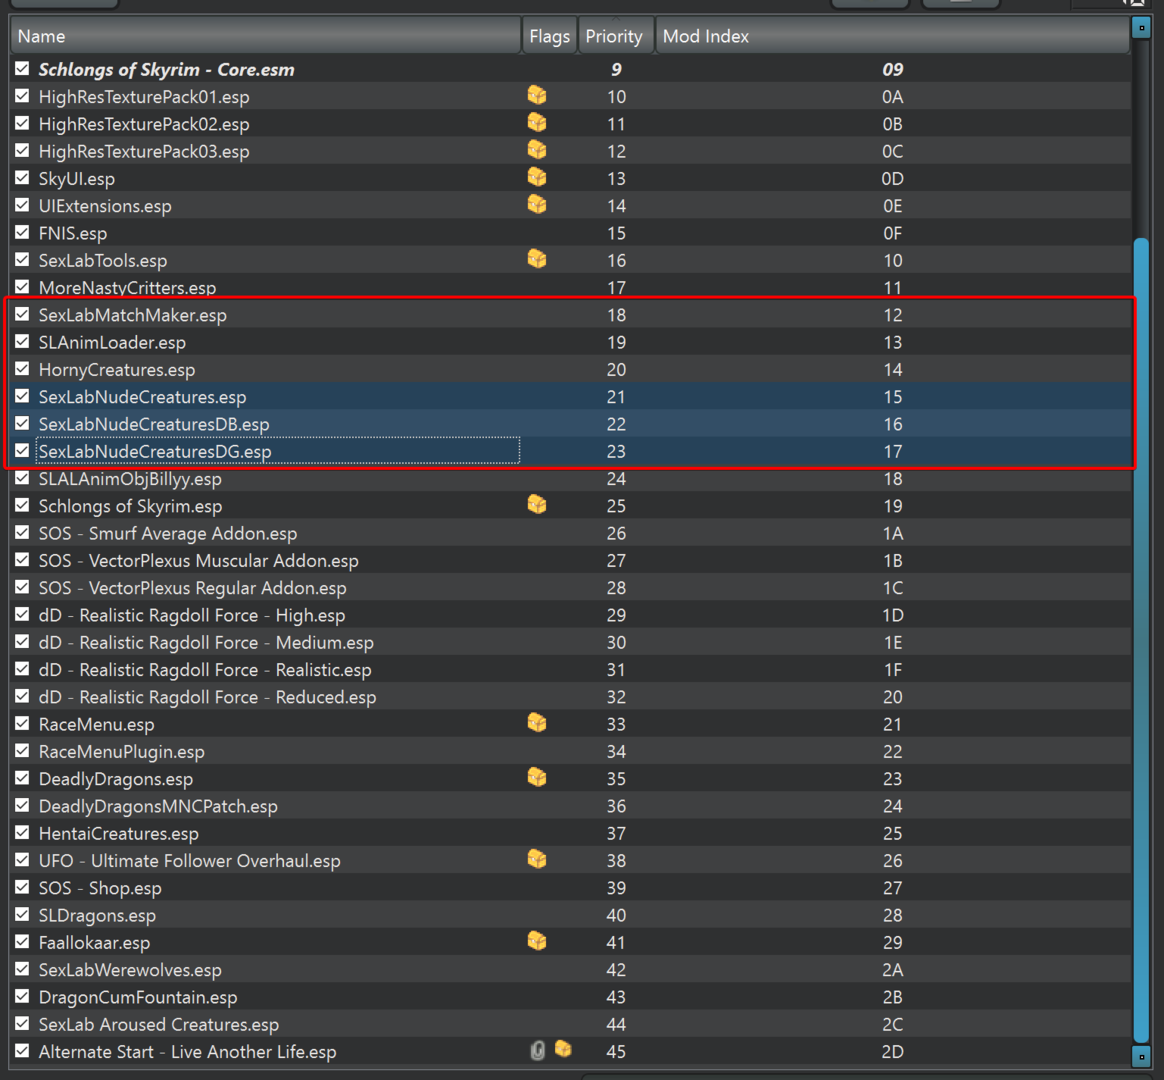Select the HentaiCreatures.esp row
This screenshot has width=1164, height=1080.
(x=570, y=833)
